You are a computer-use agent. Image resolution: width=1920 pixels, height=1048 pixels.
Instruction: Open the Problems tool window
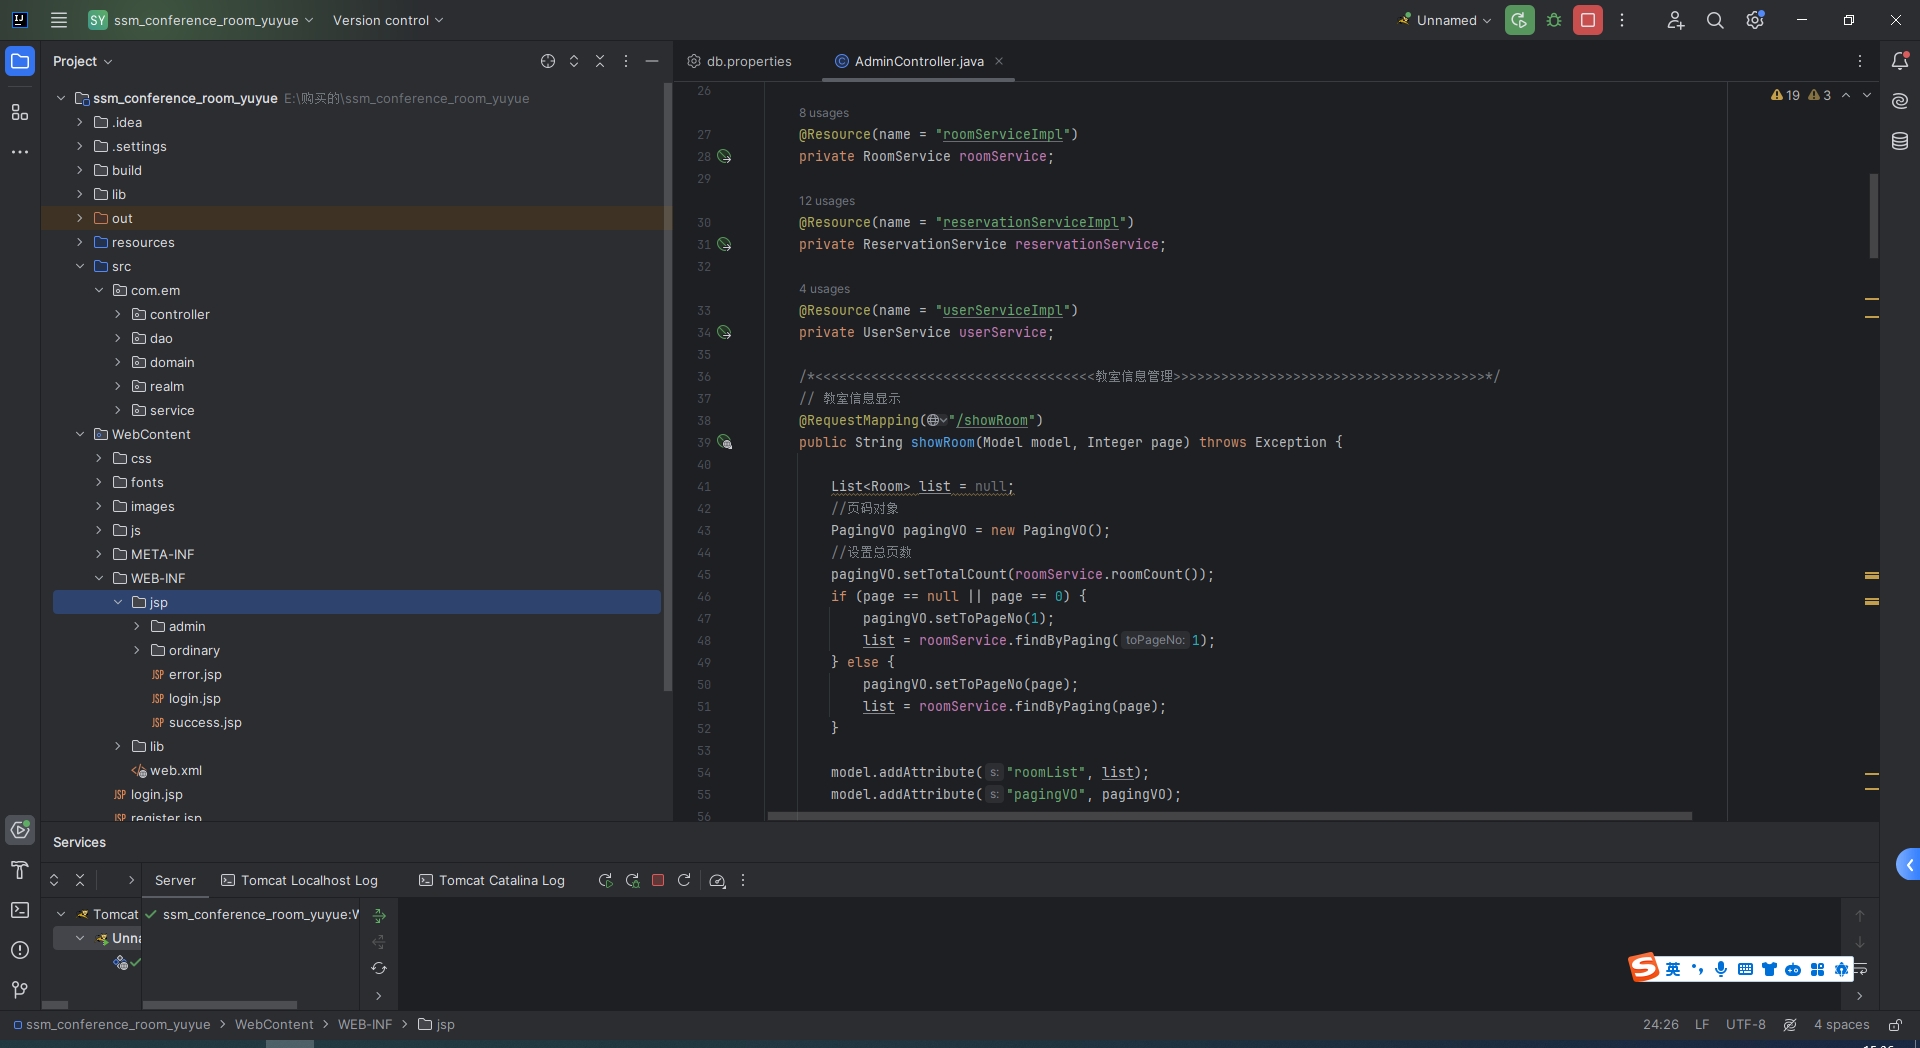point(20,950)
